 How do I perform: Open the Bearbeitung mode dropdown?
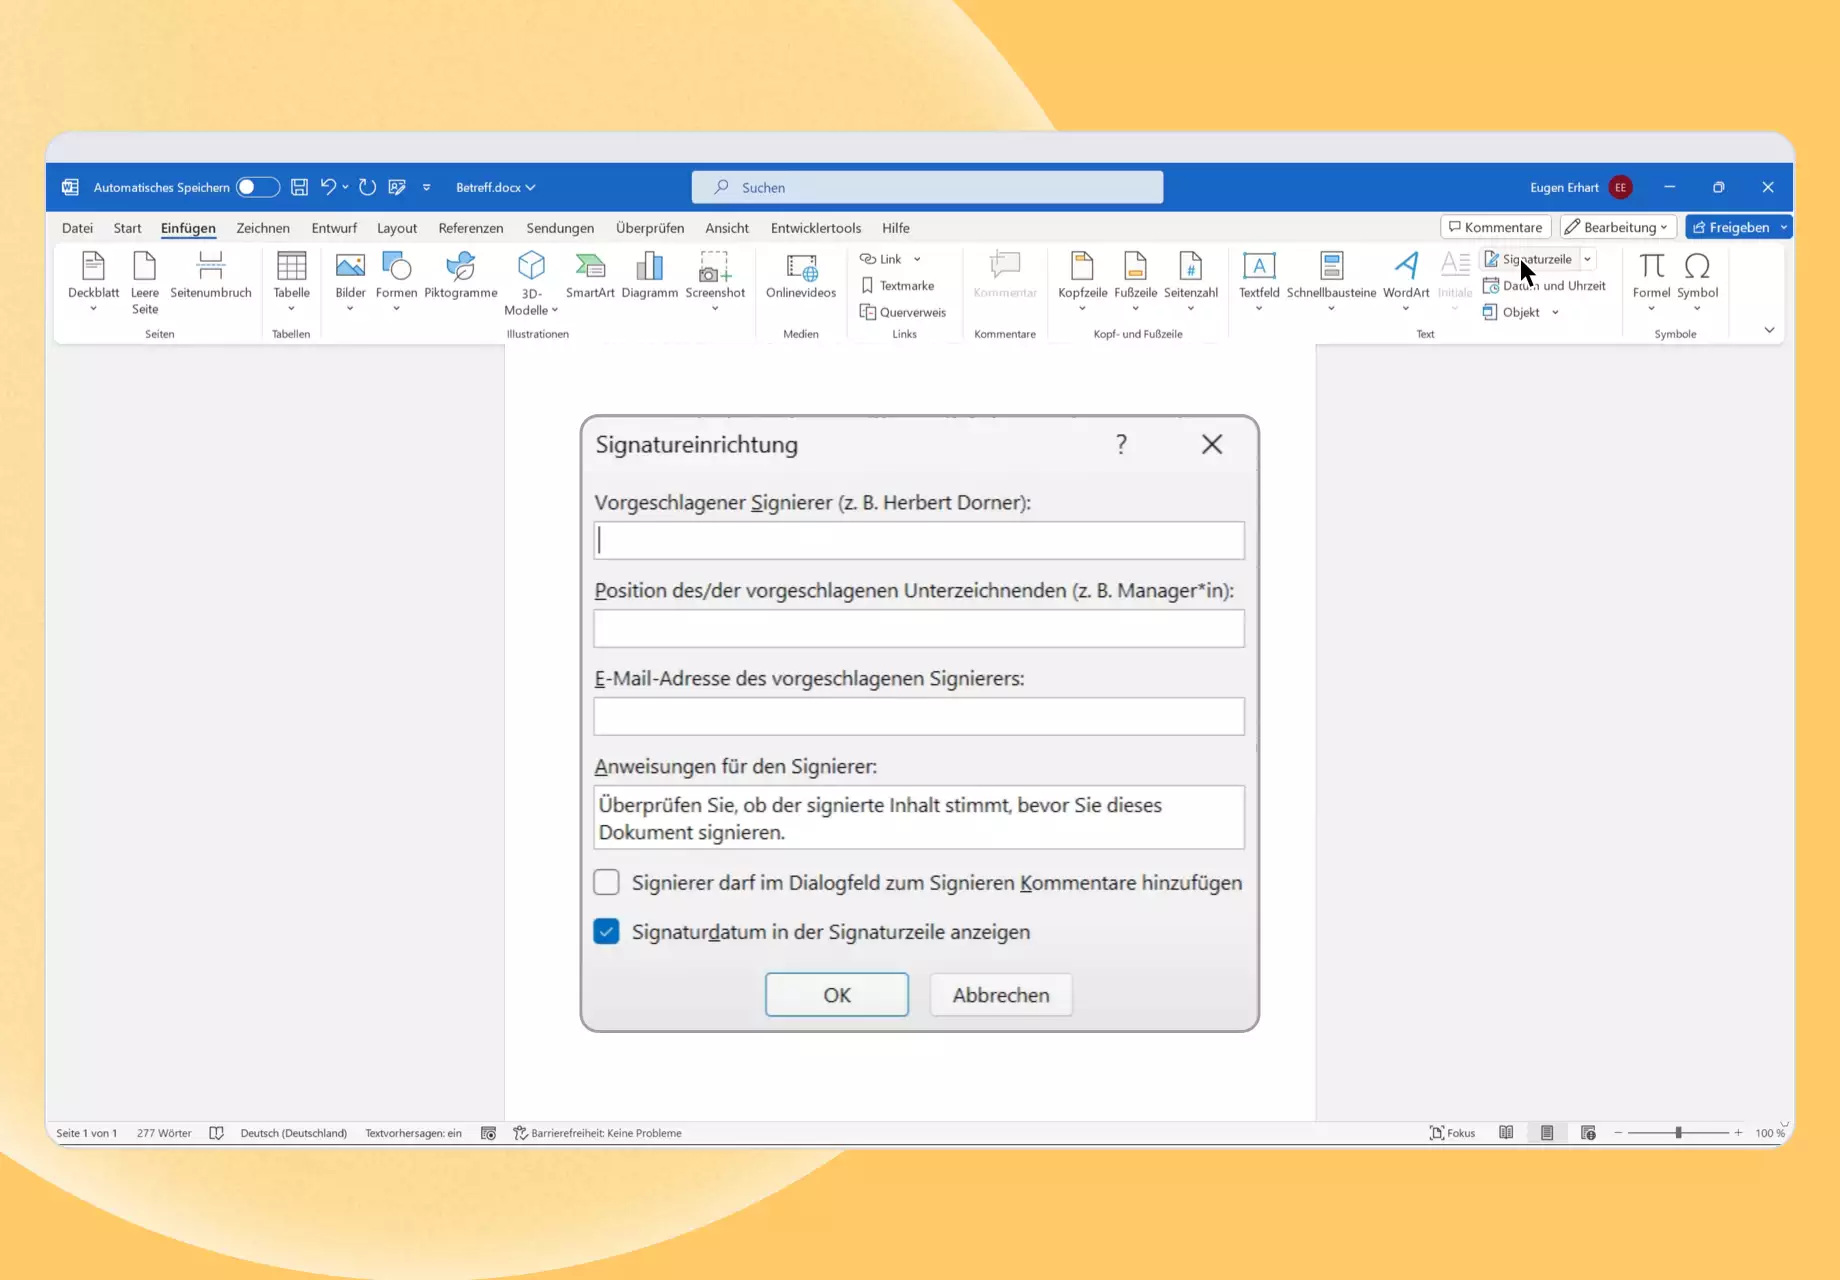click(x=1618, y=227)
